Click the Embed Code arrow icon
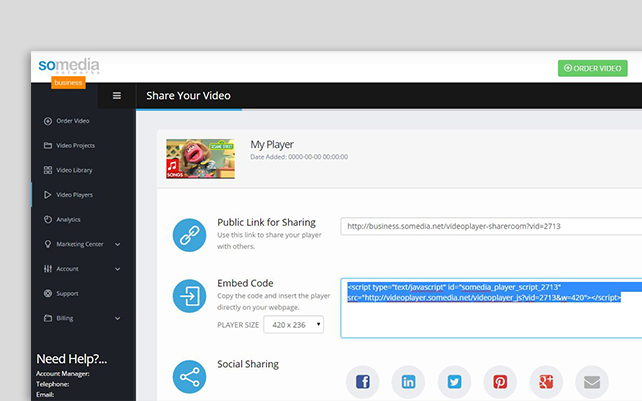This screenshot has height=401, width=642. tap(189, 296)
